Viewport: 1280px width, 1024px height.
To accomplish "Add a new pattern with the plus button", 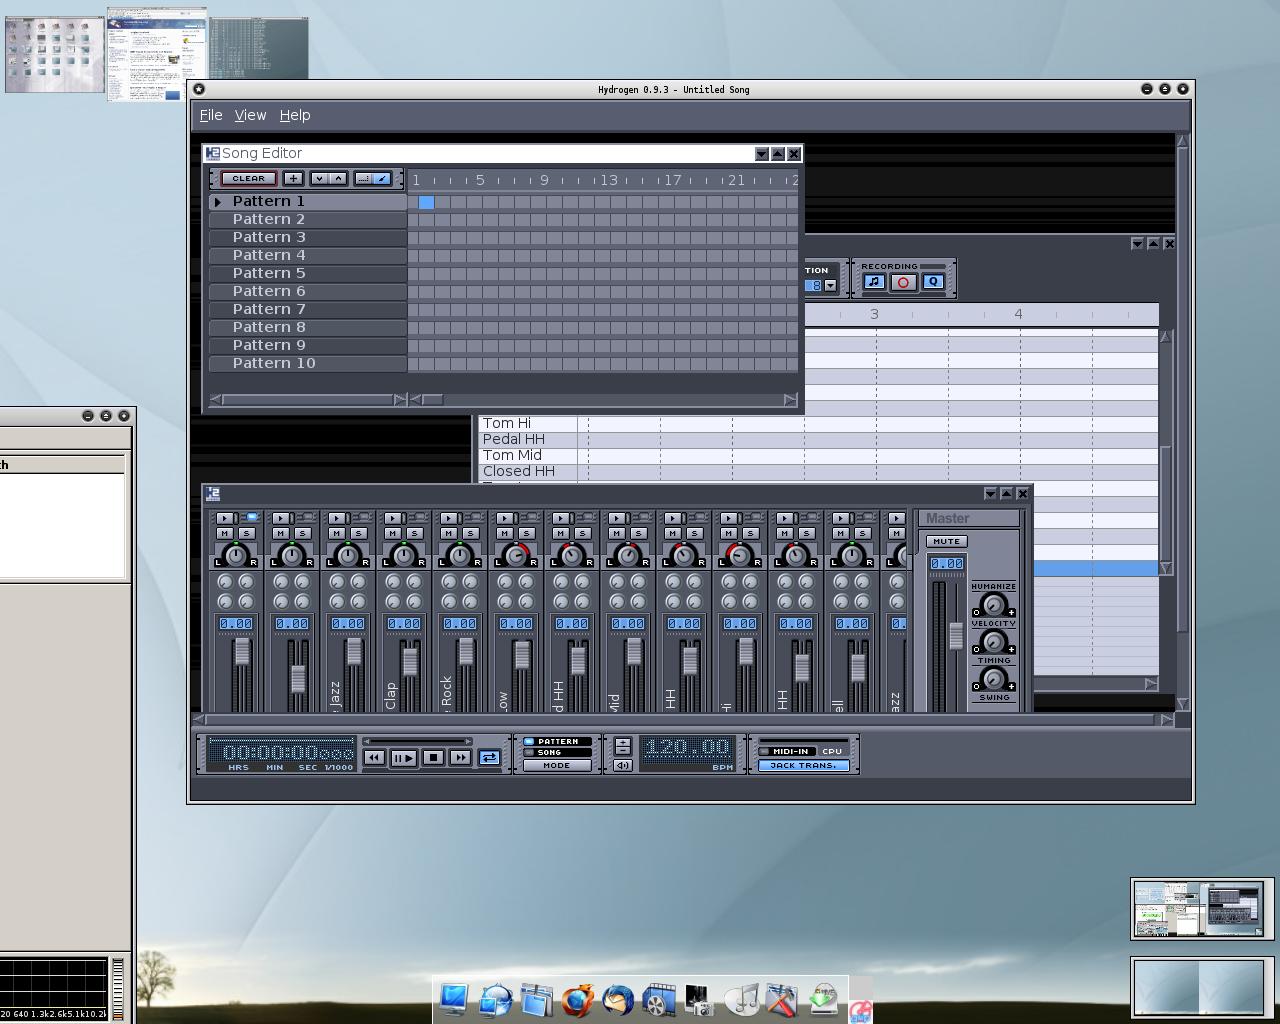I will point(293,178).
